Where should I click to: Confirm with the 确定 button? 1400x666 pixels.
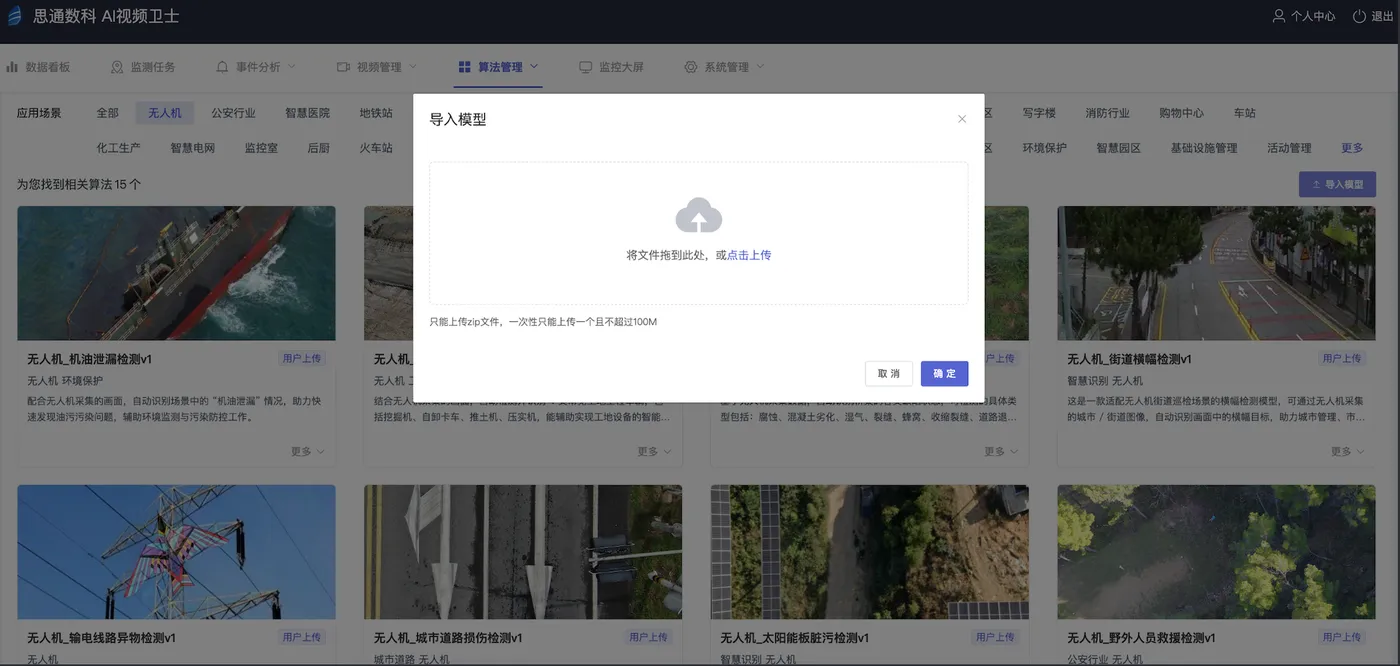pos(944,373)
